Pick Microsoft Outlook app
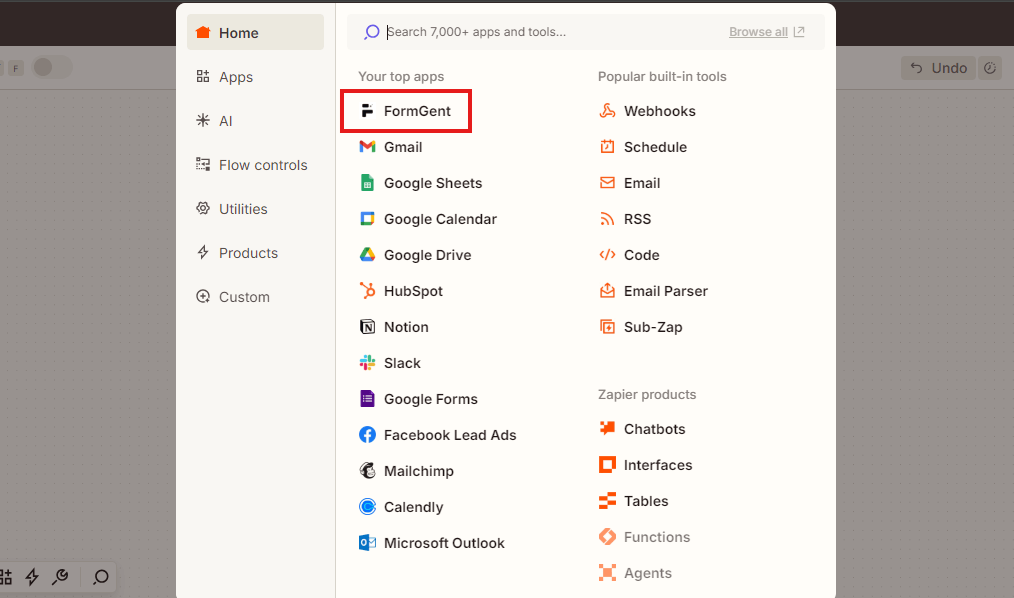 click(x=431, y=543)
